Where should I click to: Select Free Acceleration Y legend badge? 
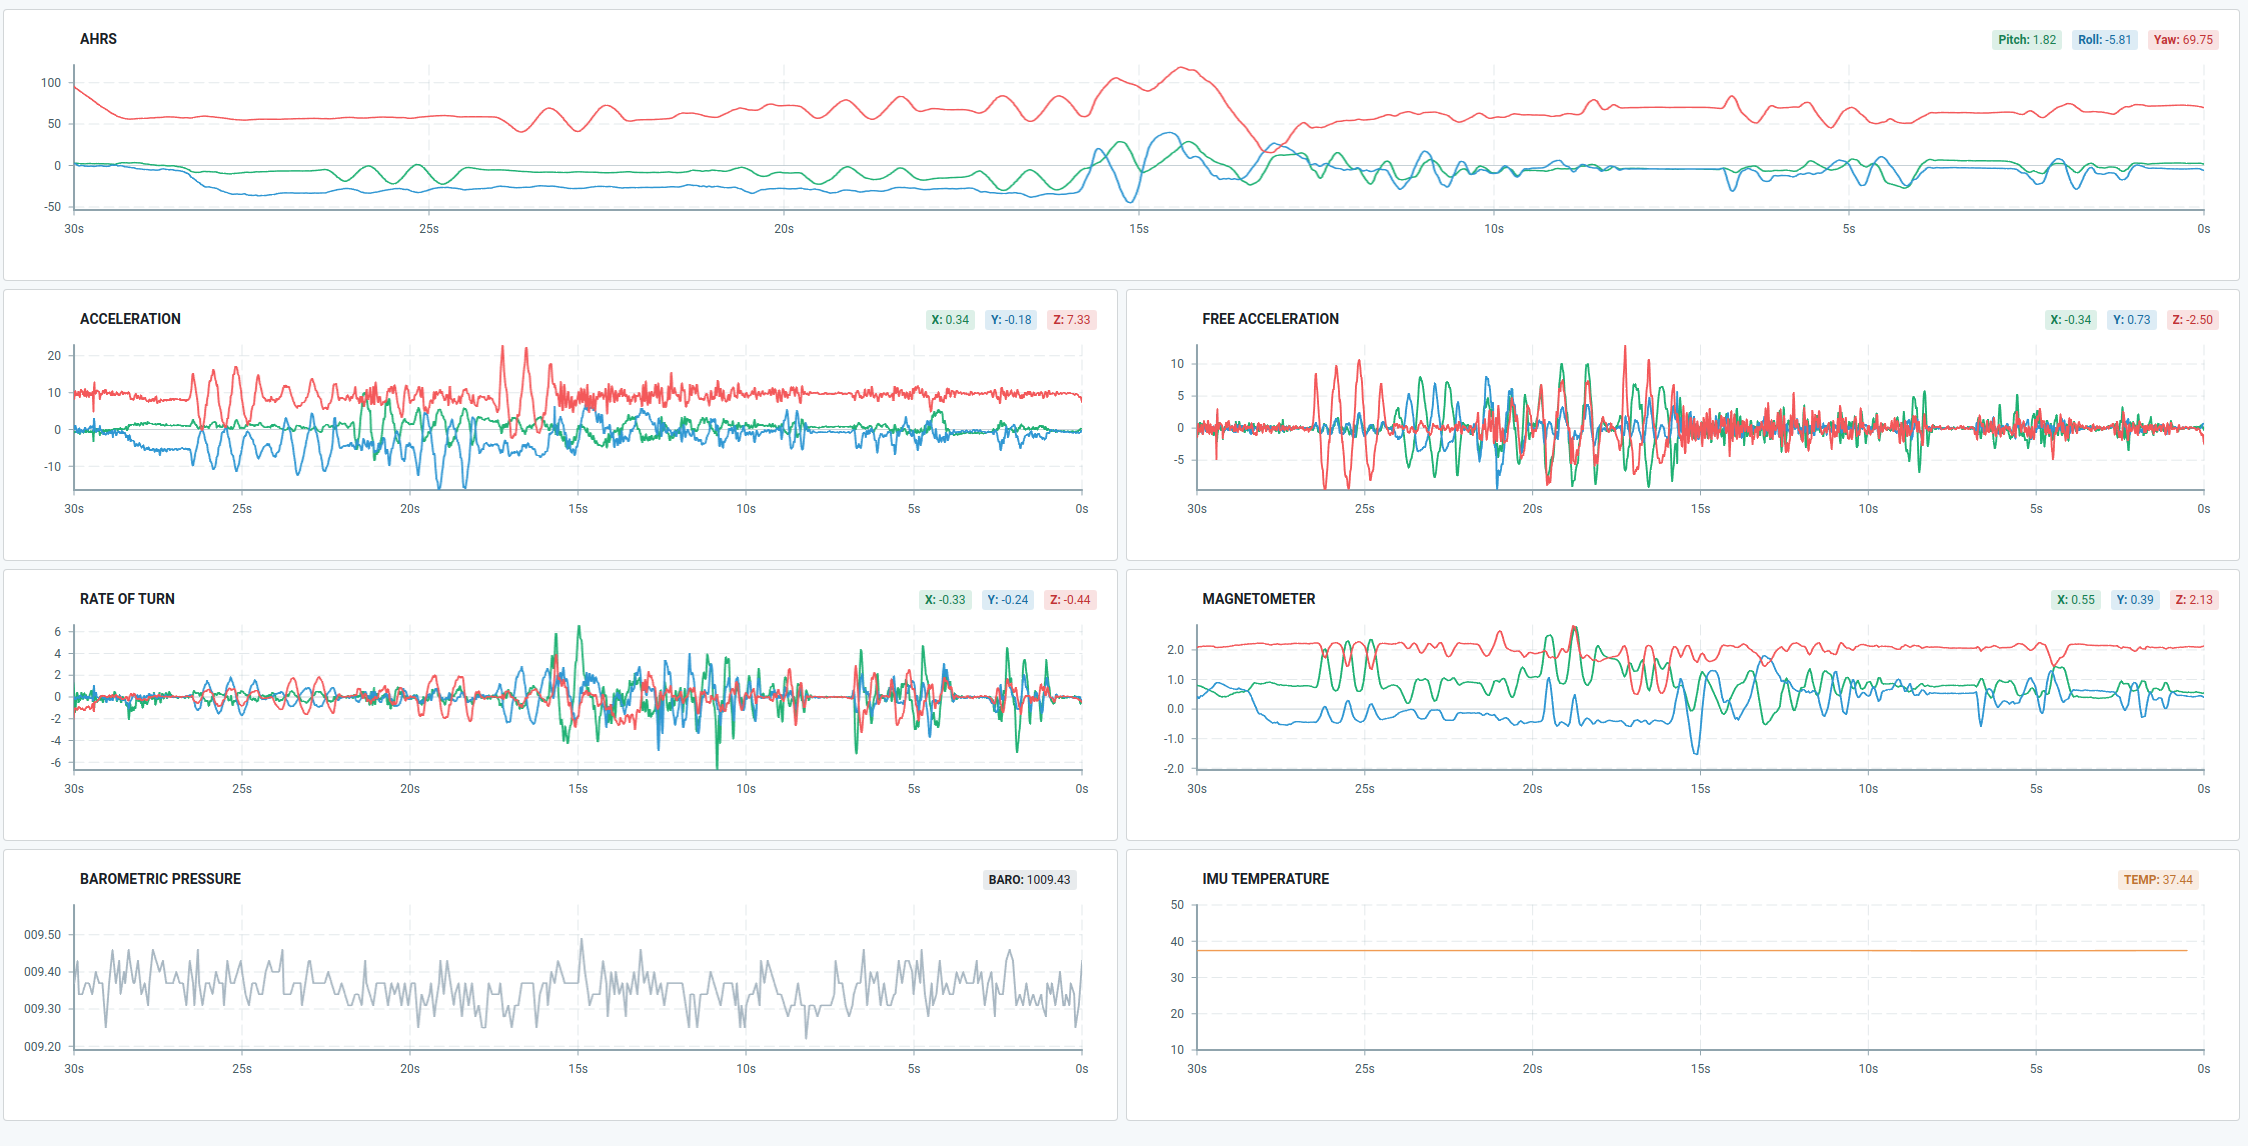click(x=2132, y=320)
